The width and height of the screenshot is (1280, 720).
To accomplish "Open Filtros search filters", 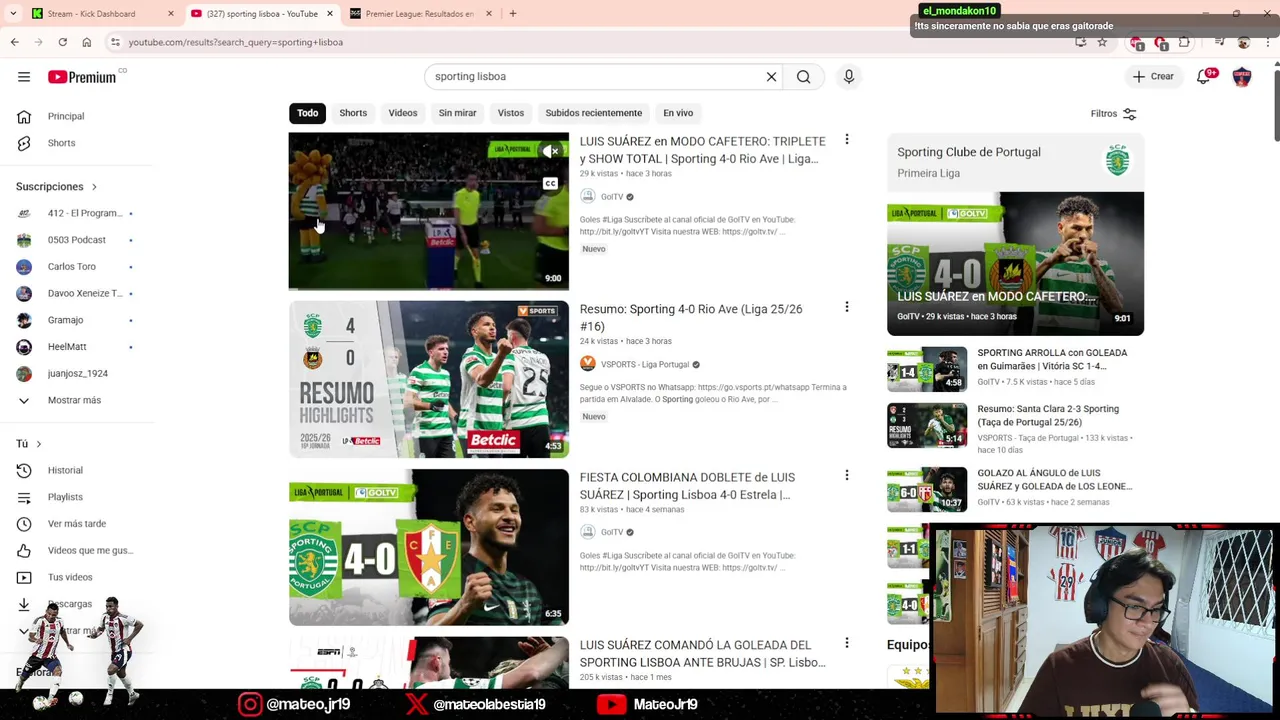I will [x=1113, y=114].
